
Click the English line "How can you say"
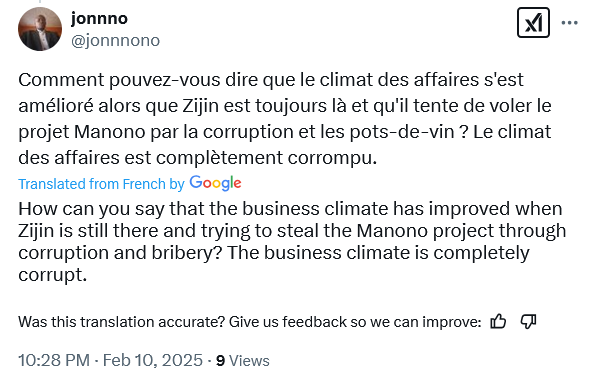290,209
